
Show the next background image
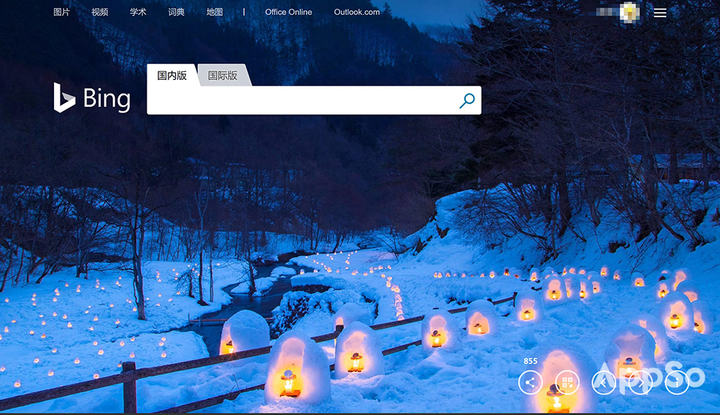pyautogui.click(x=640, y=382)
